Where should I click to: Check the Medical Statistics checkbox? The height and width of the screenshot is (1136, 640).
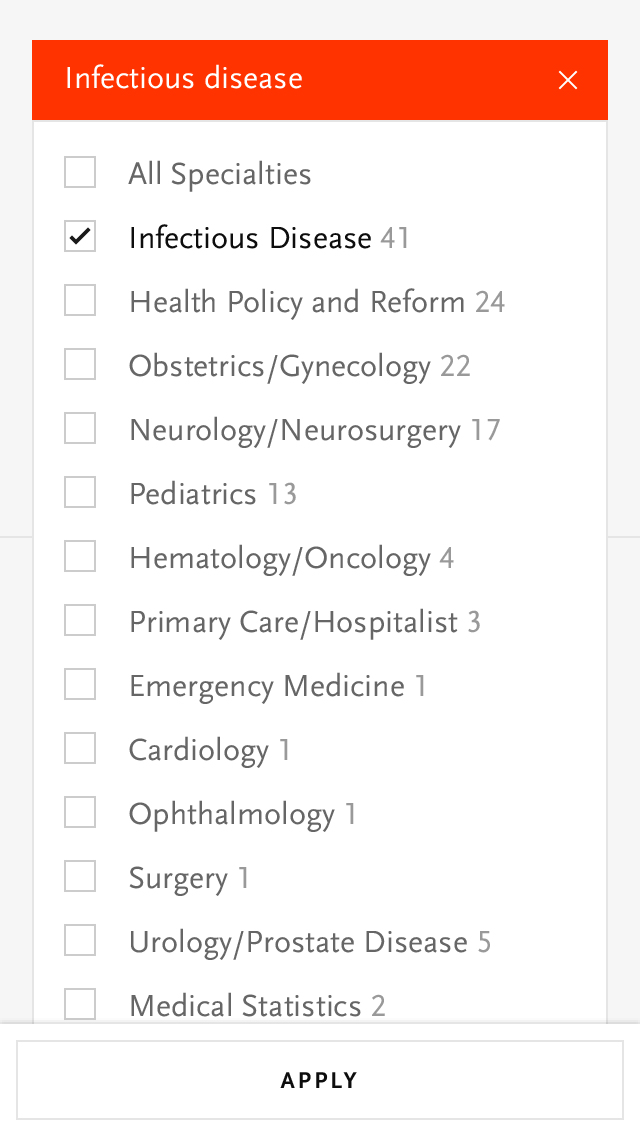tap(80, 1003)
